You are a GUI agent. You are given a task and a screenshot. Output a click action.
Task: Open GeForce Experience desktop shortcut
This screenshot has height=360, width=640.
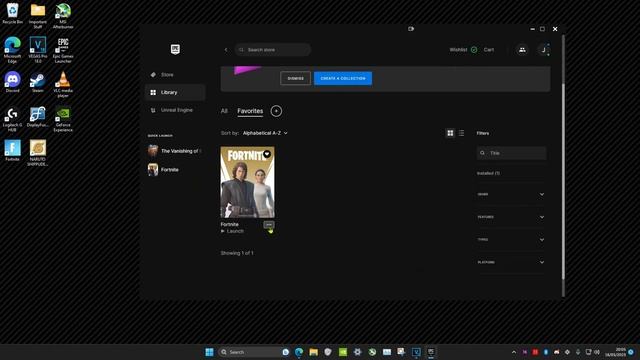(63, 118)
